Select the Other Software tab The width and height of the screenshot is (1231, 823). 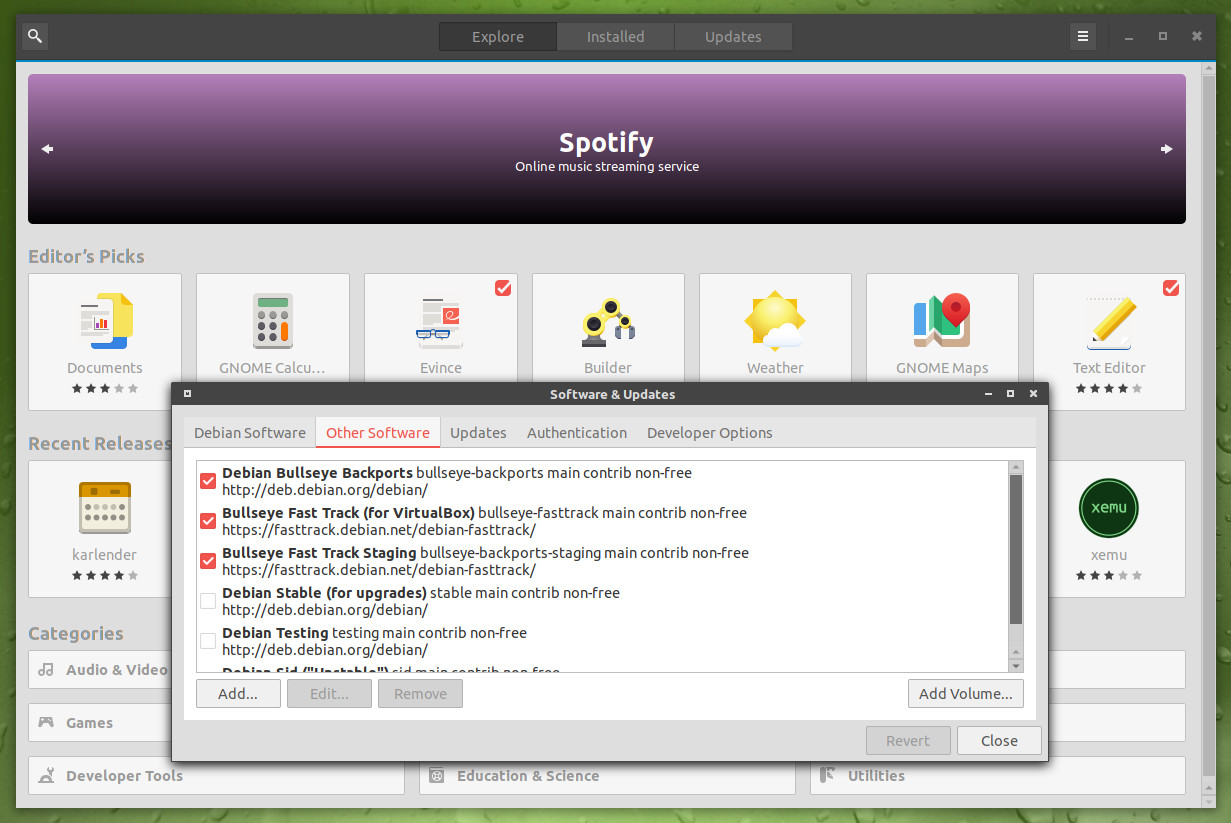378,433
